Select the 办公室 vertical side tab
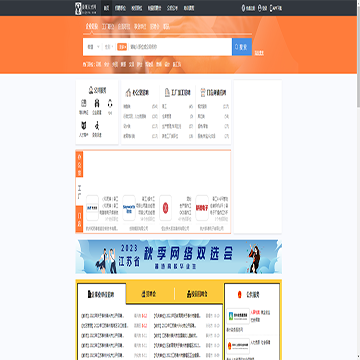360x360 pixels. click(79, 164)
